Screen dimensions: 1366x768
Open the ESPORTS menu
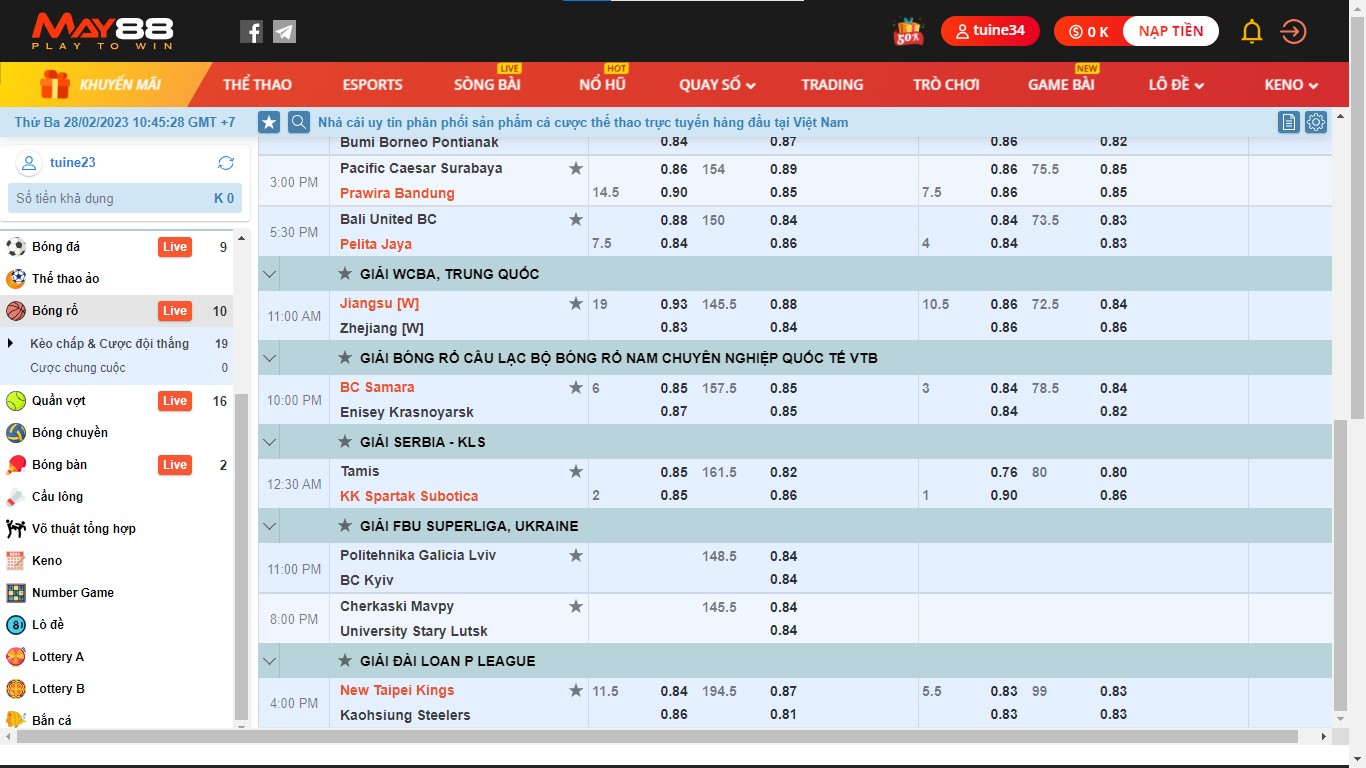[x=372, y=85]
